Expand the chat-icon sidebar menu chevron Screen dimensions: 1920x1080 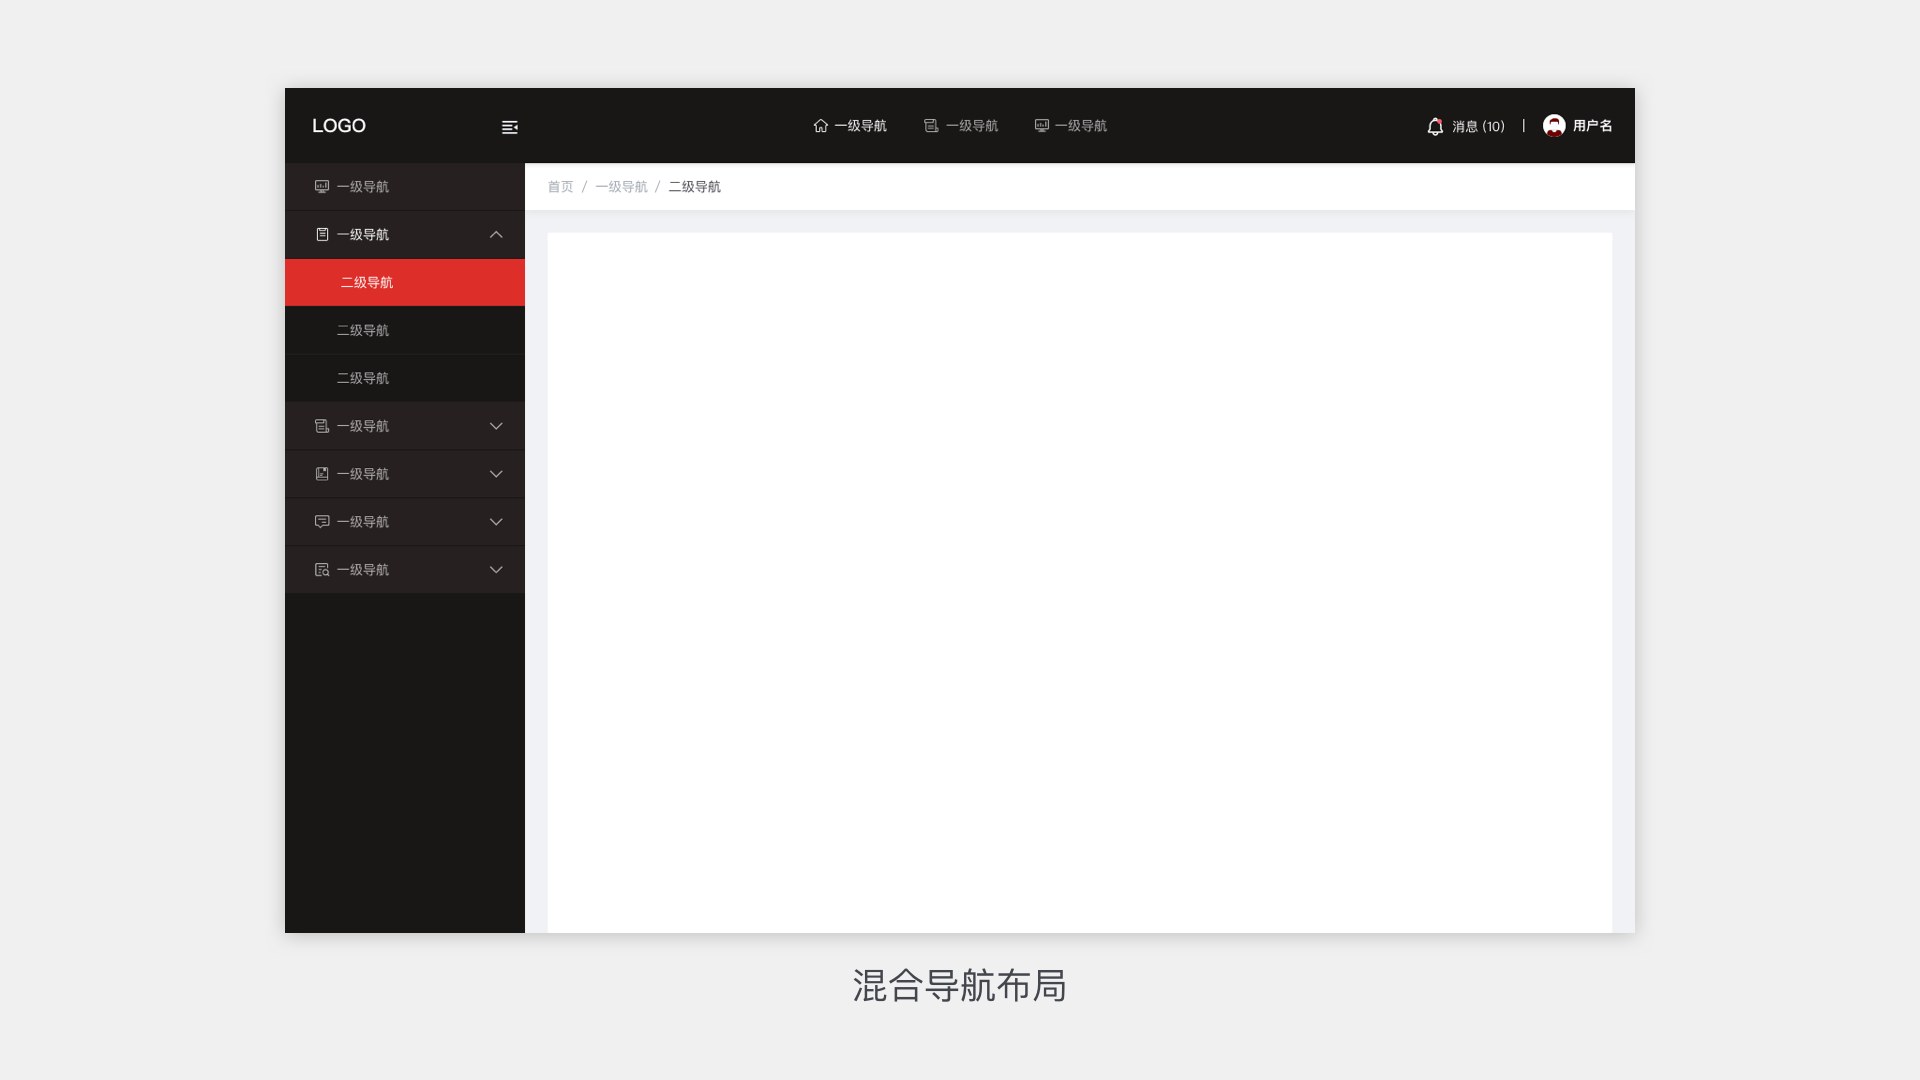point(496,522)
